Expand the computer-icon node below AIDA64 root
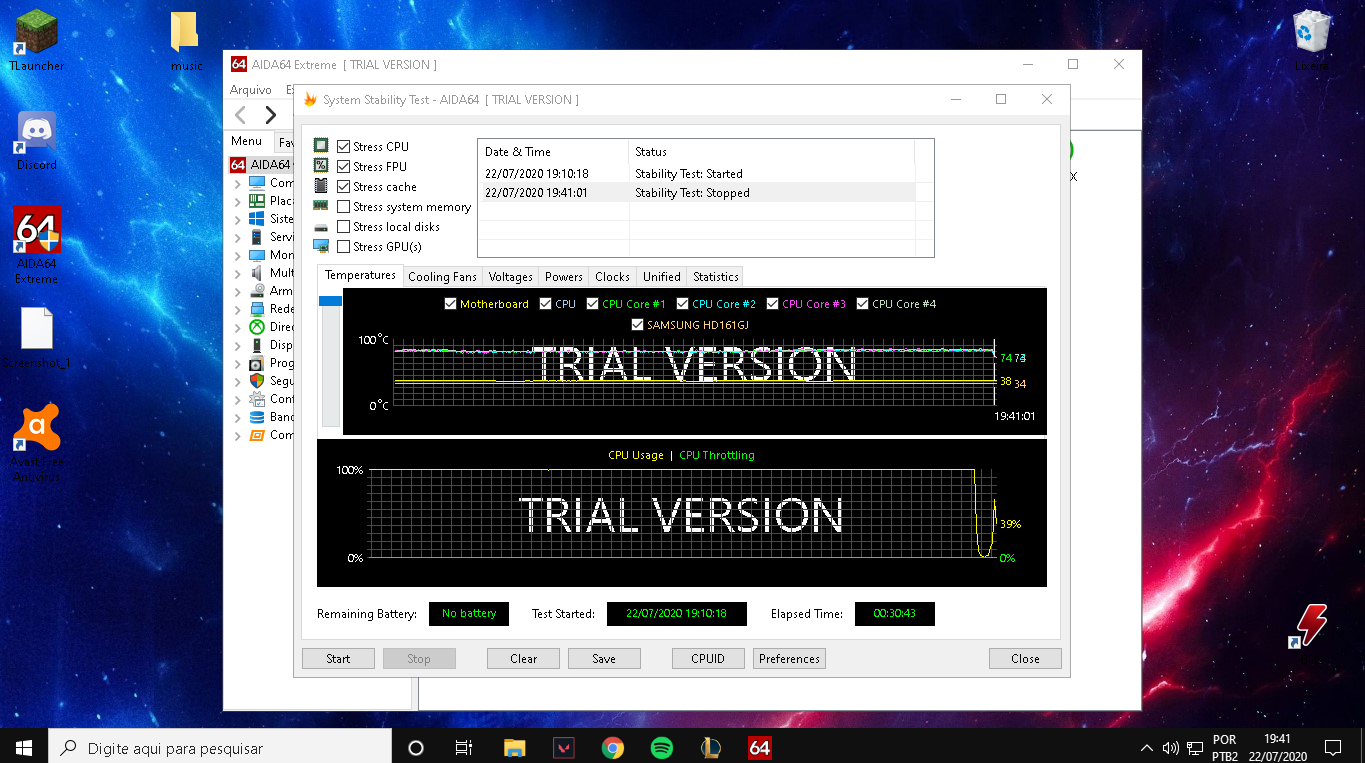The width and height of the screenshot is (1365, 763). pos(237,184)
